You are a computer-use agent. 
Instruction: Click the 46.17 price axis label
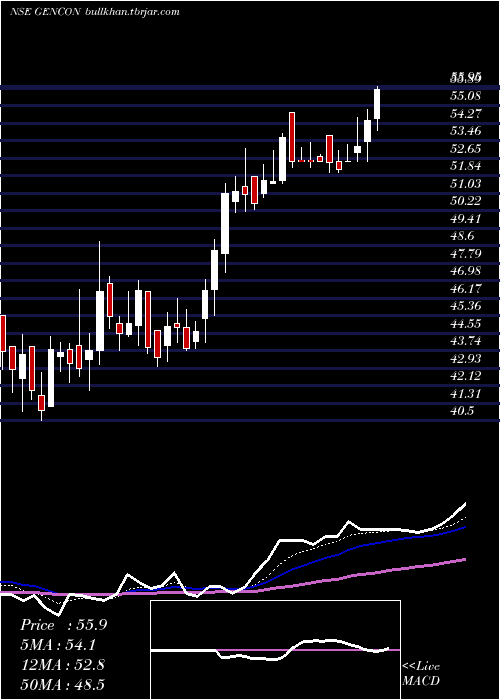(465, 288)
